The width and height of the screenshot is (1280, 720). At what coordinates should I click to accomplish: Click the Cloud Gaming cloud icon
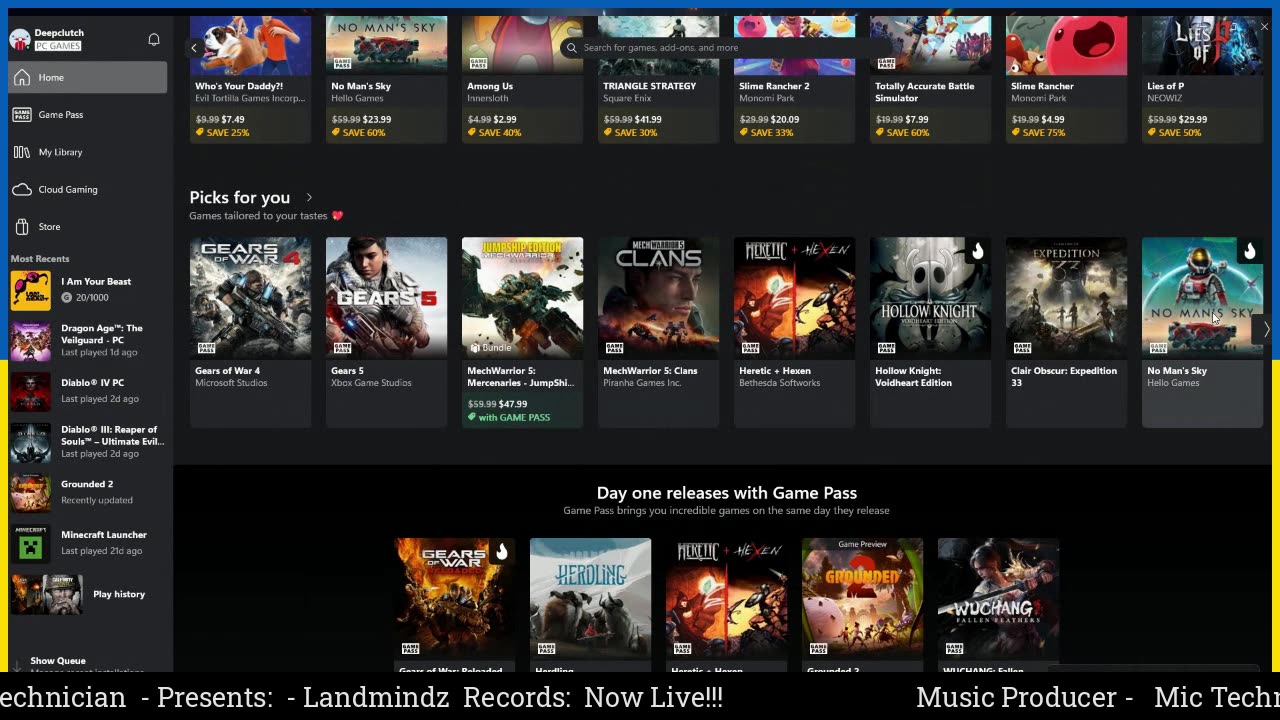pyautogui.click(x=22, y=189)
